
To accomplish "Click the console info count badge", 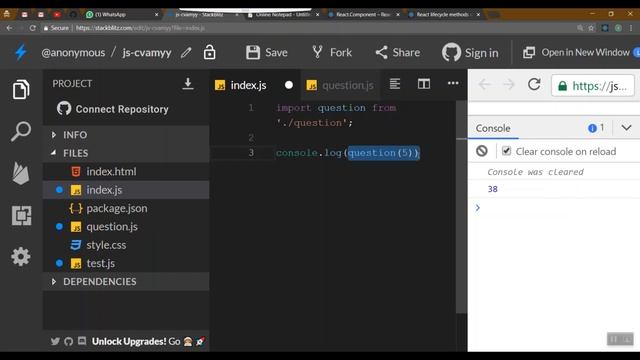I will pos(596,128).
